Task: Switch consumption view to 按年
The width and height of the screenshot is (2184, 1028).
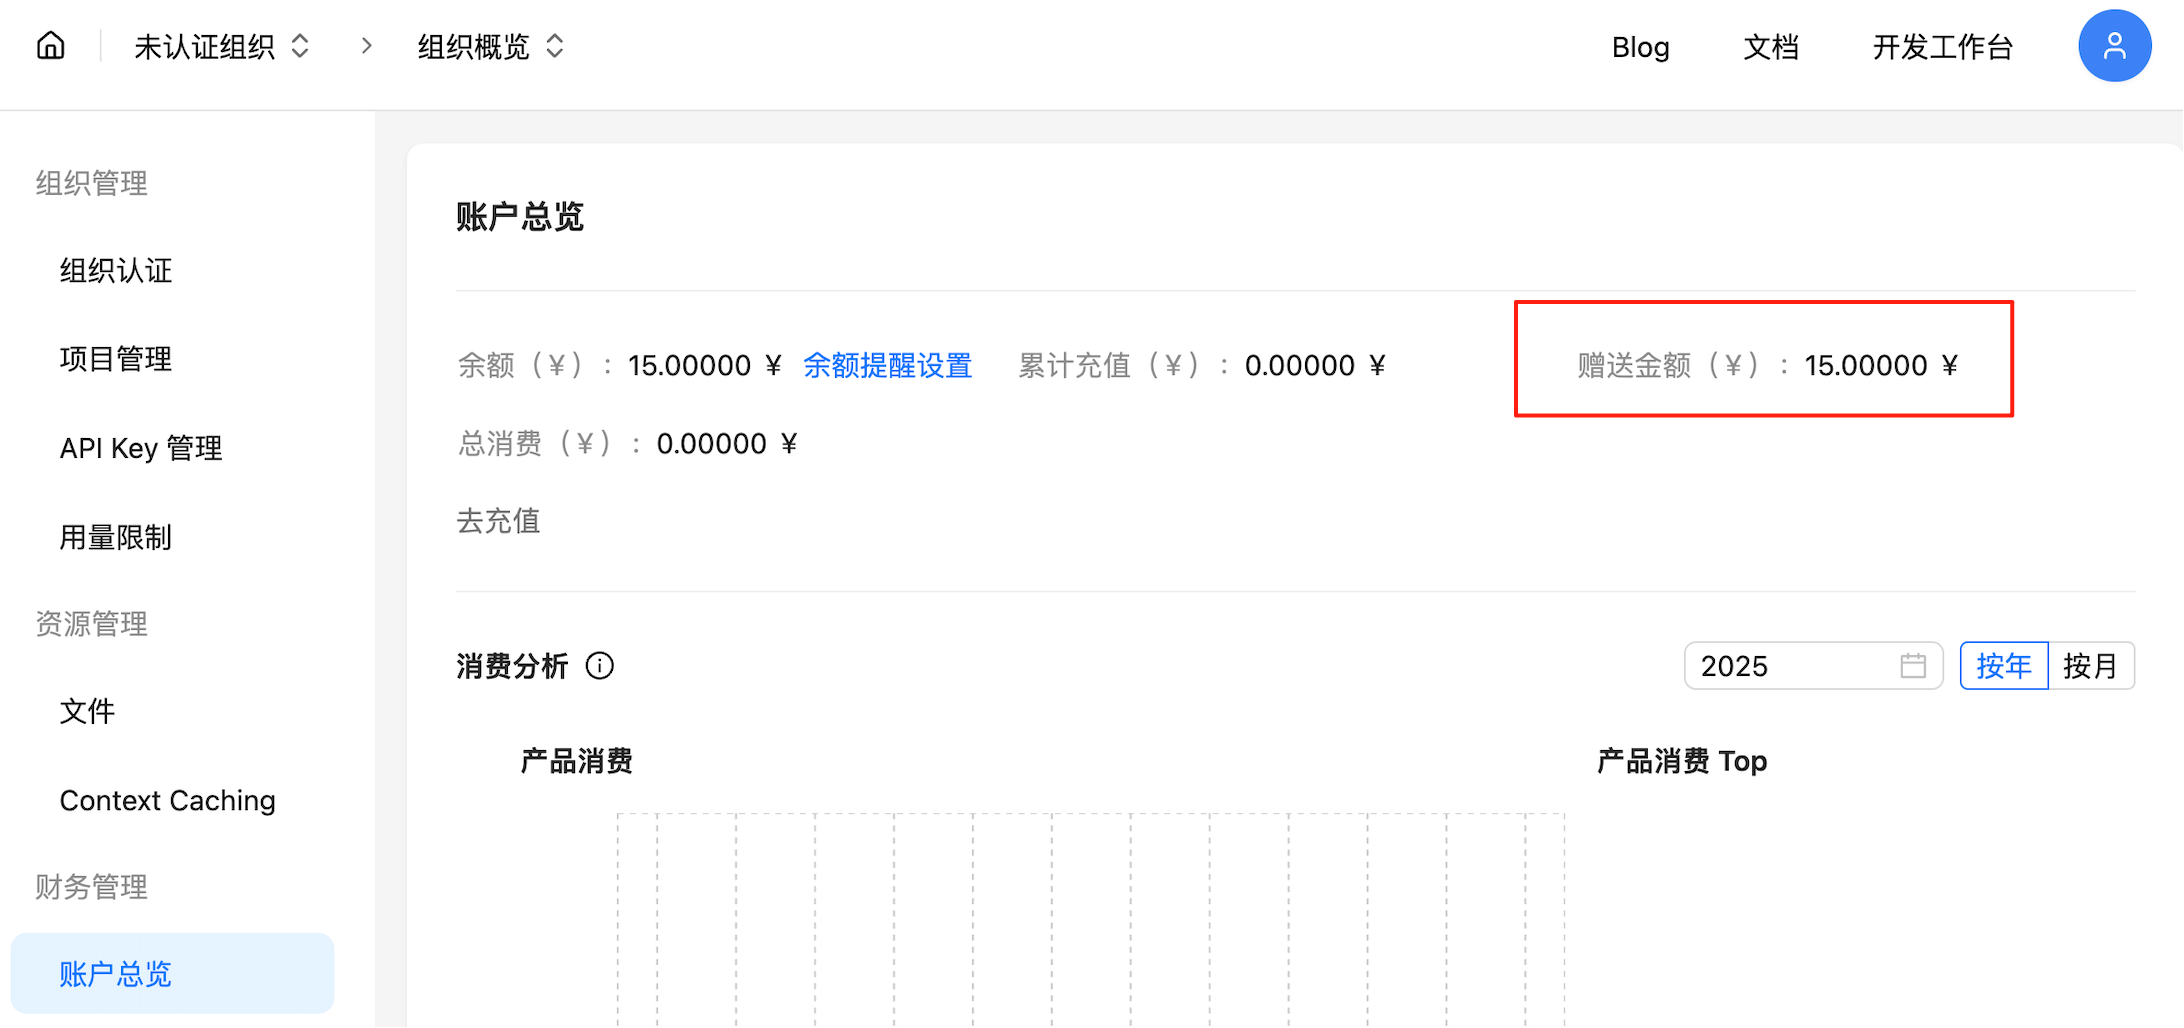Action: click(2003, 666)
